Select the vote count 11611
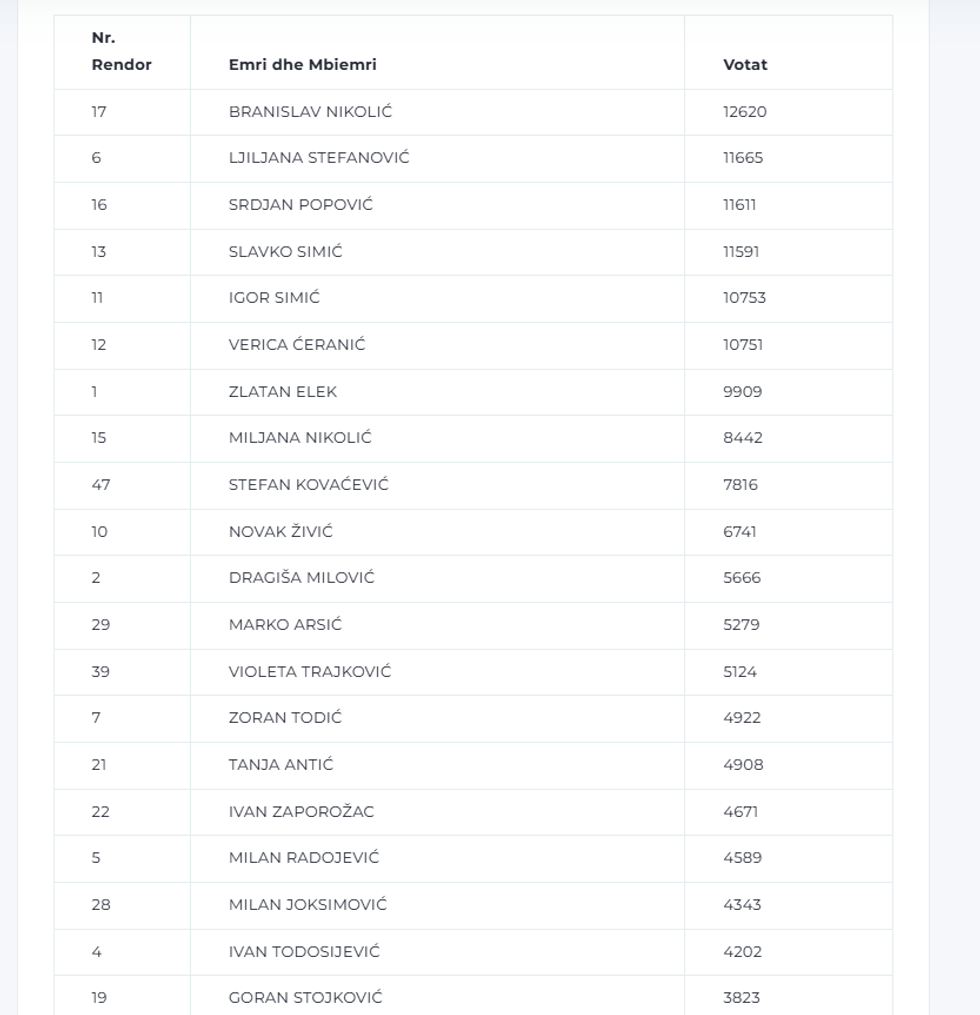This screenshot has height=1015, width=980. (739, 204)
